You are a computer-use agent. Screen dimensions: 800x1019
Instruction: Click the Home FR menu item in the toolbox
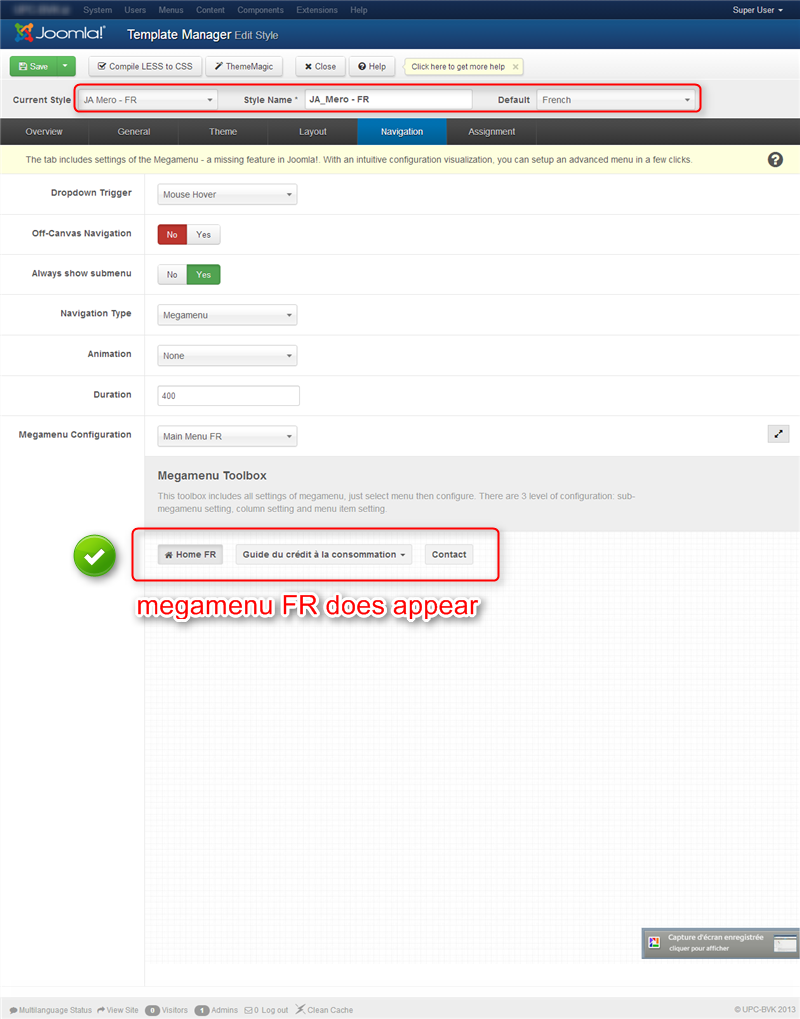189,554
